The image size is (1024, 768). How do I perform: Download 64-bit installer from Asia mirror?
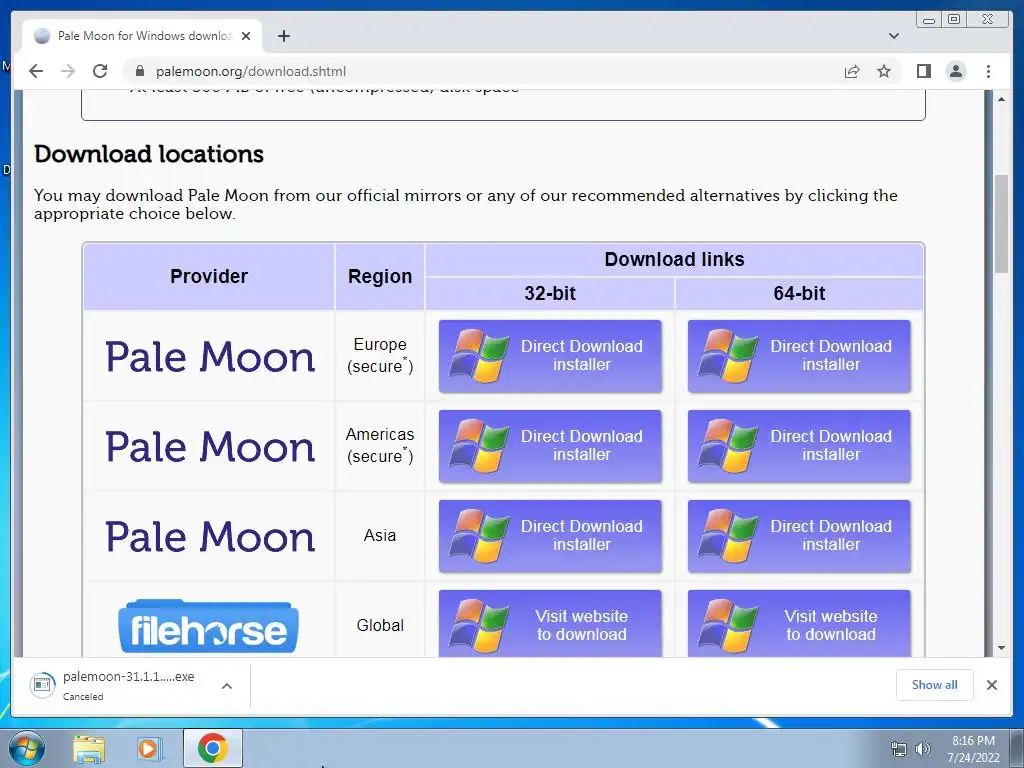click(799, 536)
